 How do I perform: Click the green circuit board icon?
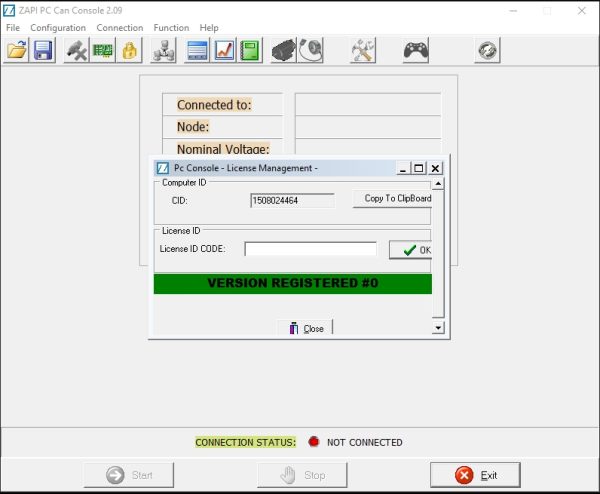pyautogui.click(x=103, y=50)
